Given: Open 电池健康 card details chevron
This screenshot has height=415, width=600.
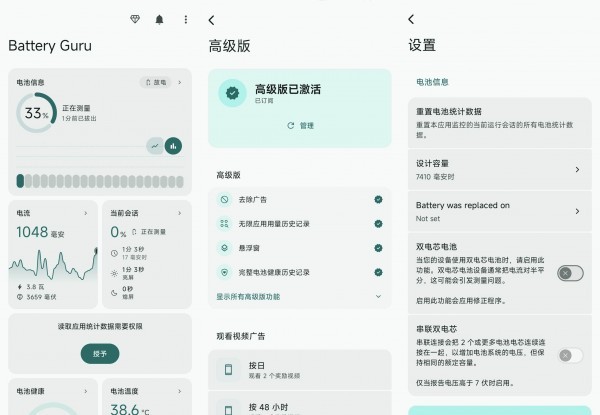Looking at the screenshot, I should click(x=86, y=391).
